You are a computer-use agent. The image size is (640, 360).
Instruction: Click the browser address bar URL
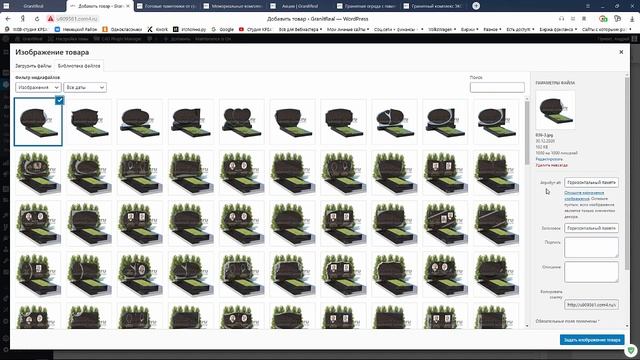pyautogui.click(x=77, y=19)
